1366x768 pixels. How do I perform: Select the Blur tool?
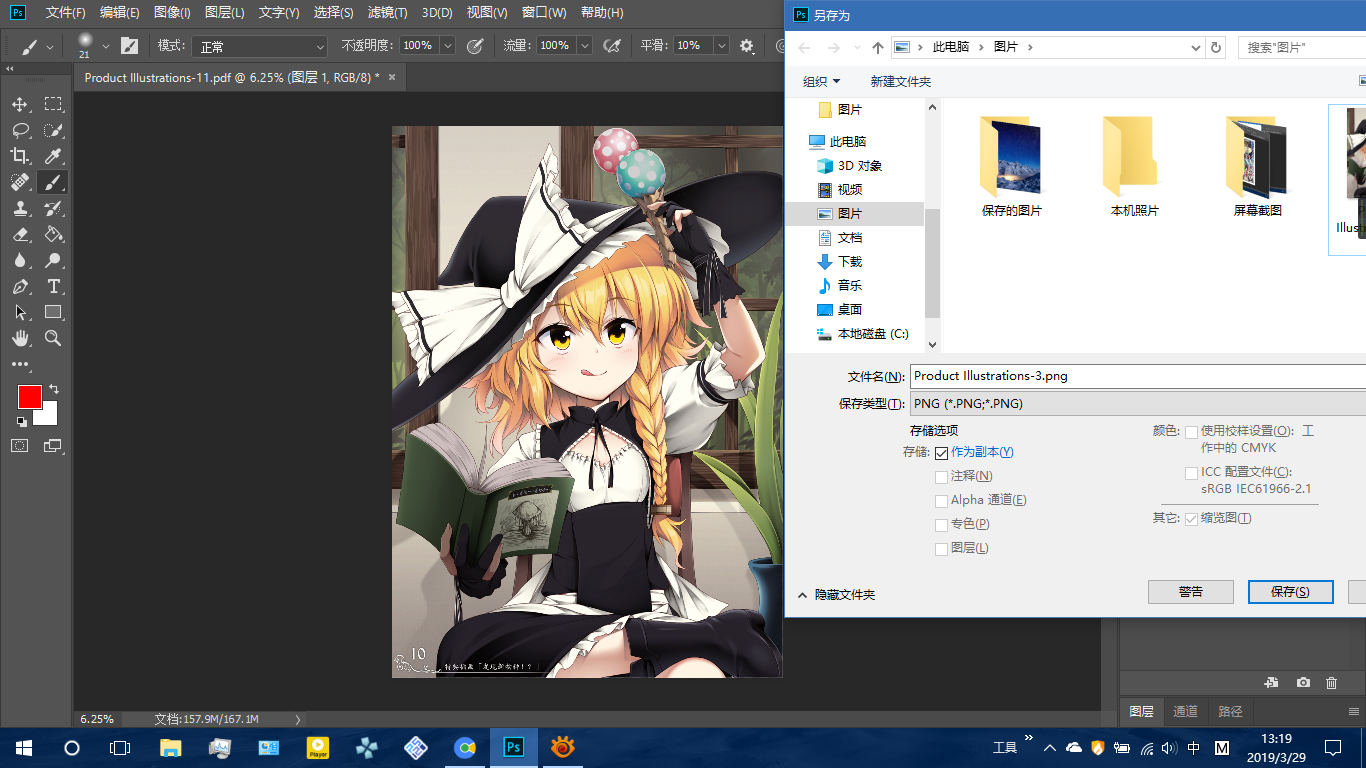tap(20, 260)
